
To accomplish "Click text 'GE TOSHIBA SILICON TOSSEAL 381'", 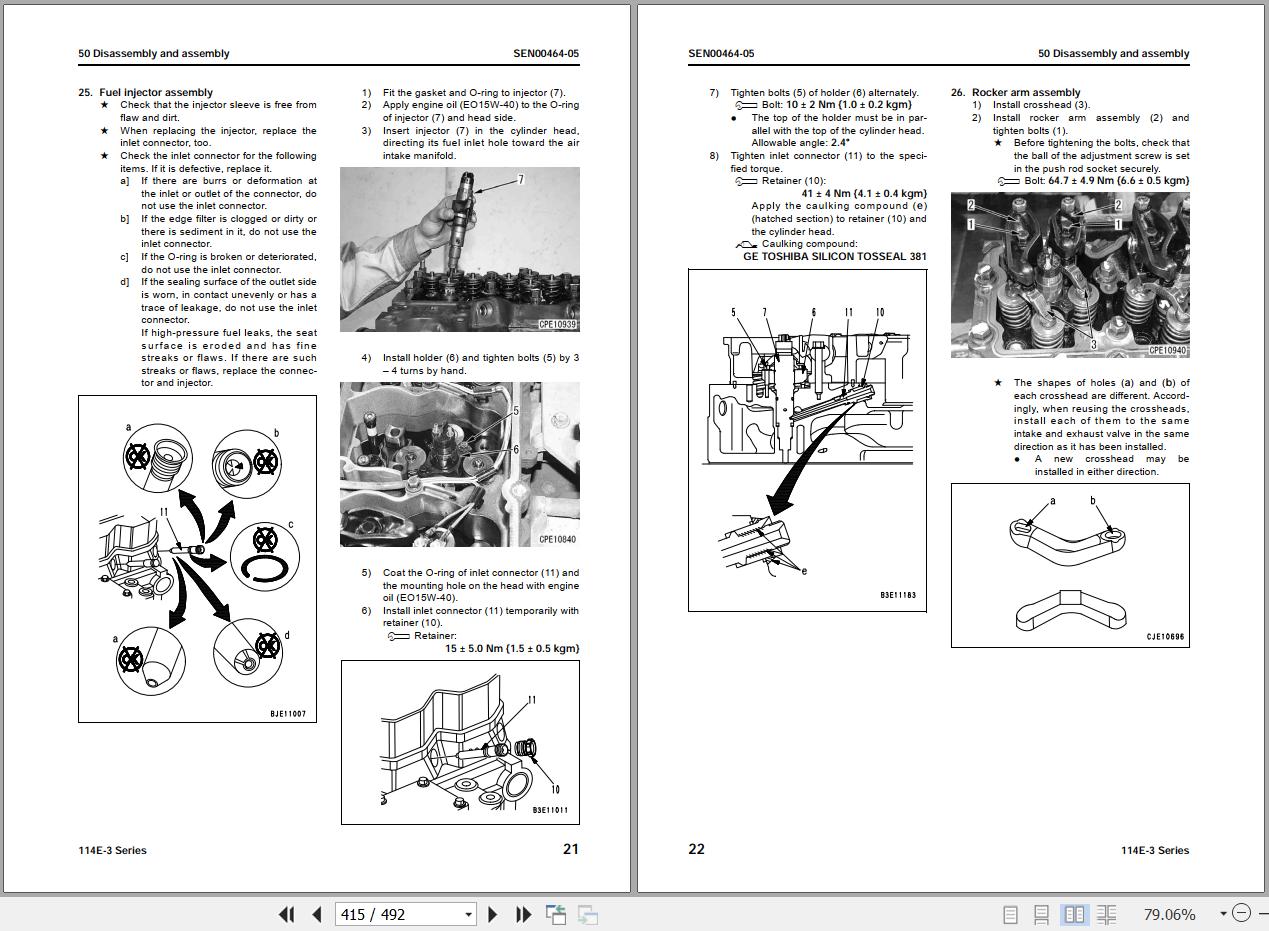I will [x=835, y=256].
